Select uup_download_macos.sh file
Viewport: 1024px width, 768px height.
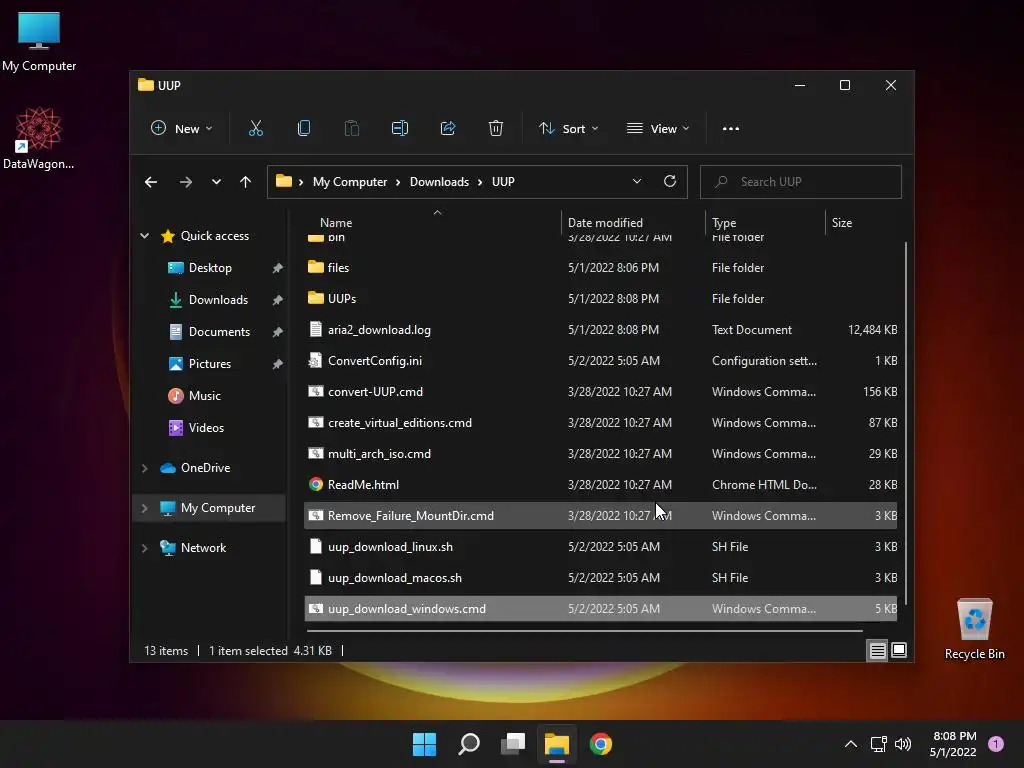tap(600, 578)
